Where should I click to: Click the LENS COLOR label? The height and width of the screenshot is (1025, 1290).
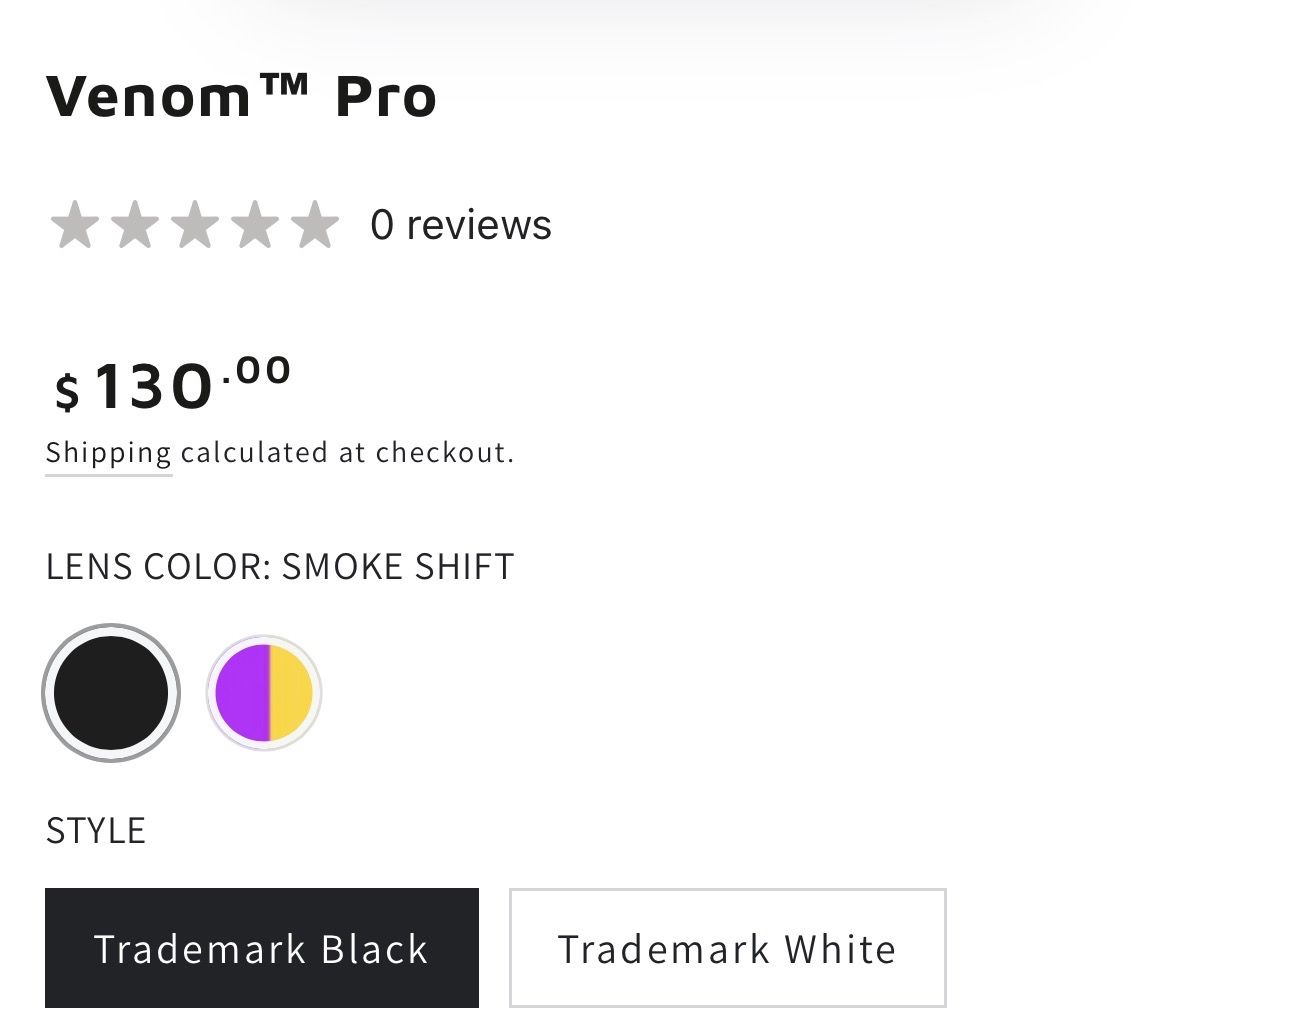coord(158,566)
